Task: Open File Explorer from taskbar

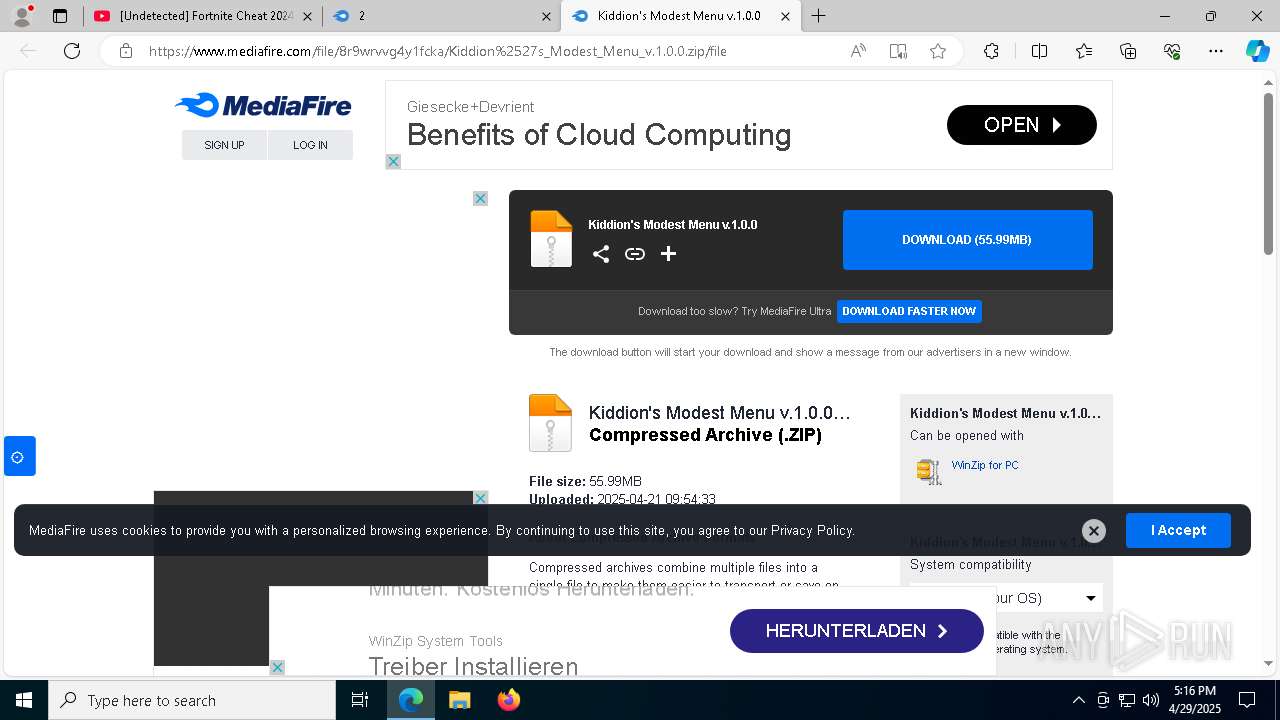Action: (x=459, y=700)
